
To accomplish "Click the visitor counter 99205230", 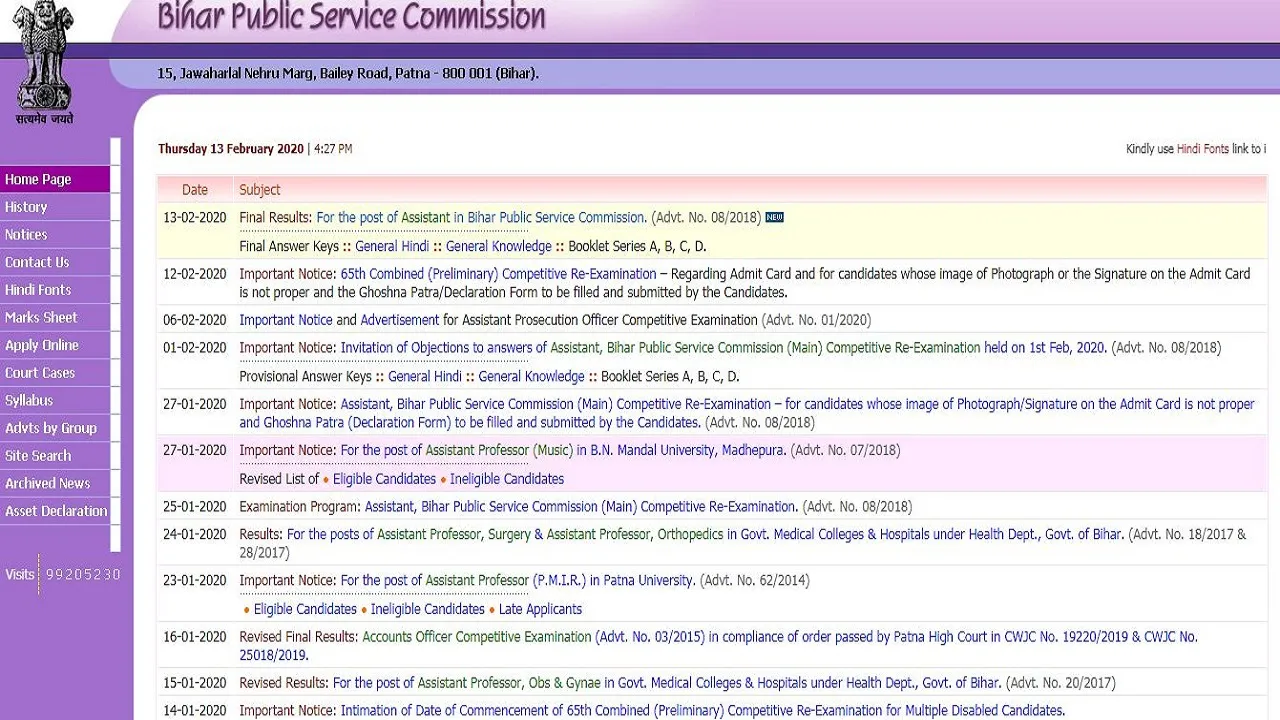I will (83, 574).
